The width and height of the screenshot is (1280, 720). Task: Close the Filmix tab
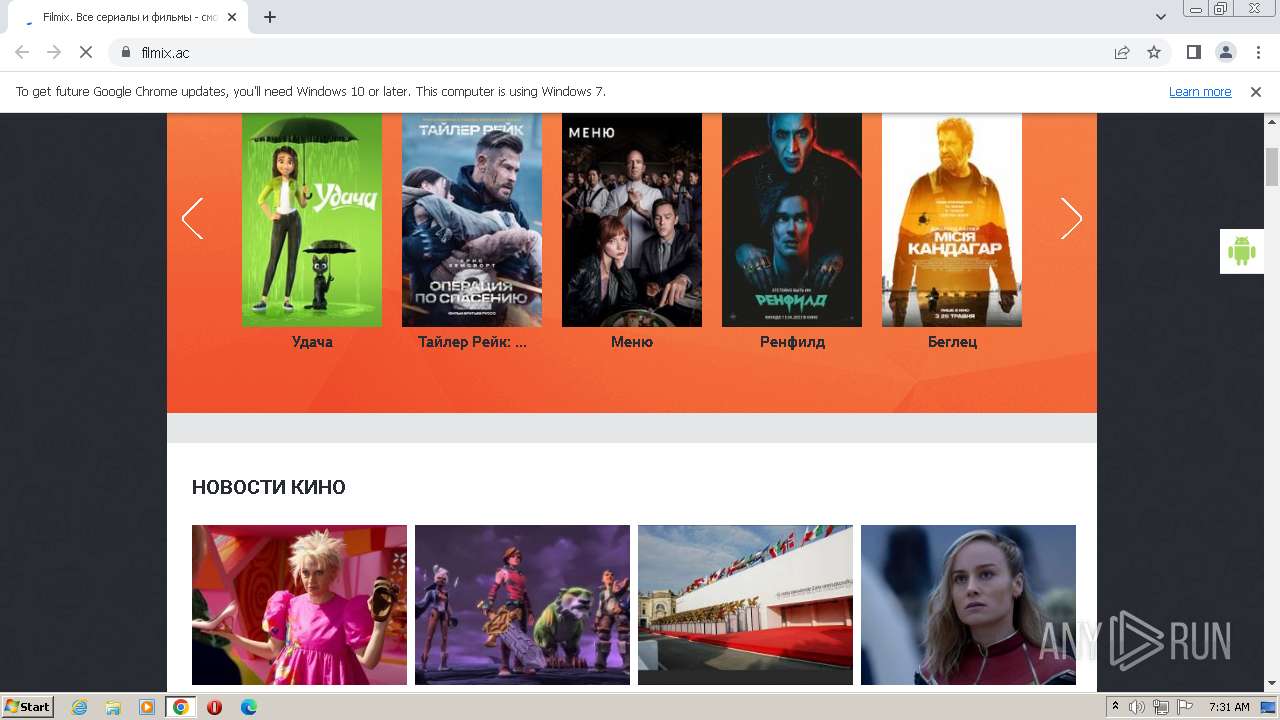pyautogui.click(x=233, y=17)
